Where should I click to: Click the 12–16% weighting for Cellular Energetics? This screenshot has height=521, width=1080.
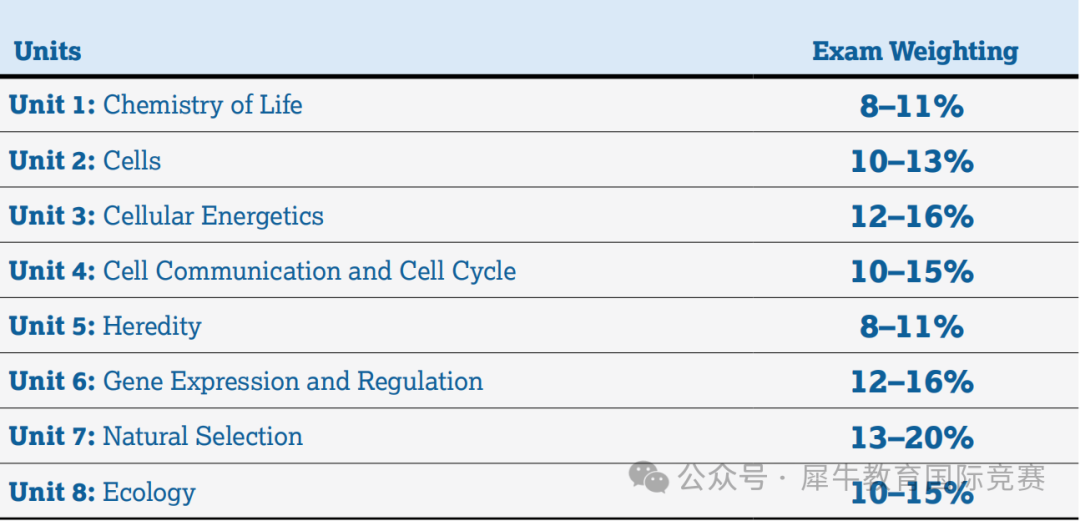[911, 217]
